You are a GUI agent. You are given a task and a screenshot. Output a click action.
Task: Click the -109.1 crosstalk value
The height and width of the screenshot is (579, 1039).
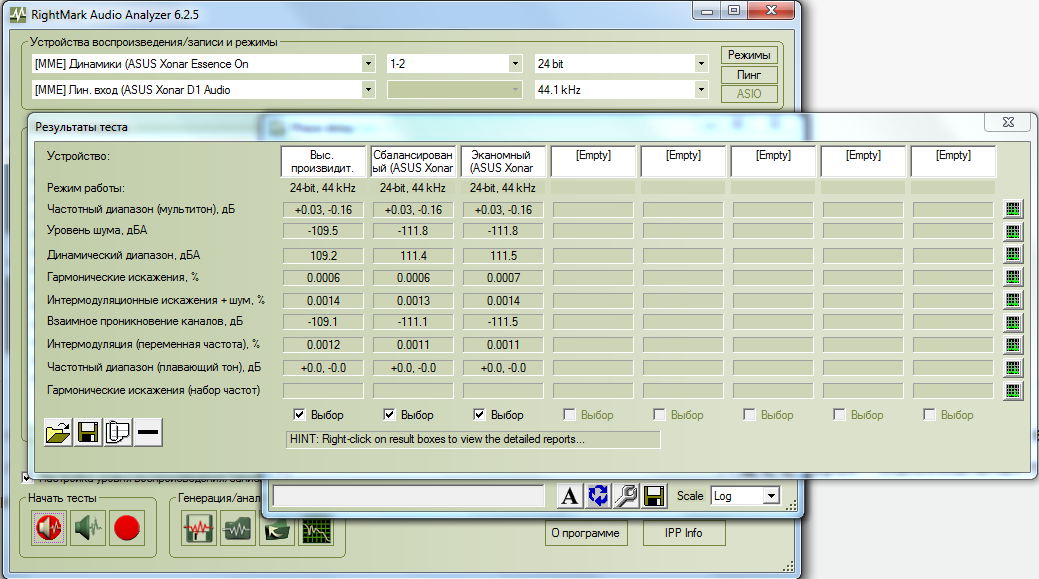[x=323, y=322]
